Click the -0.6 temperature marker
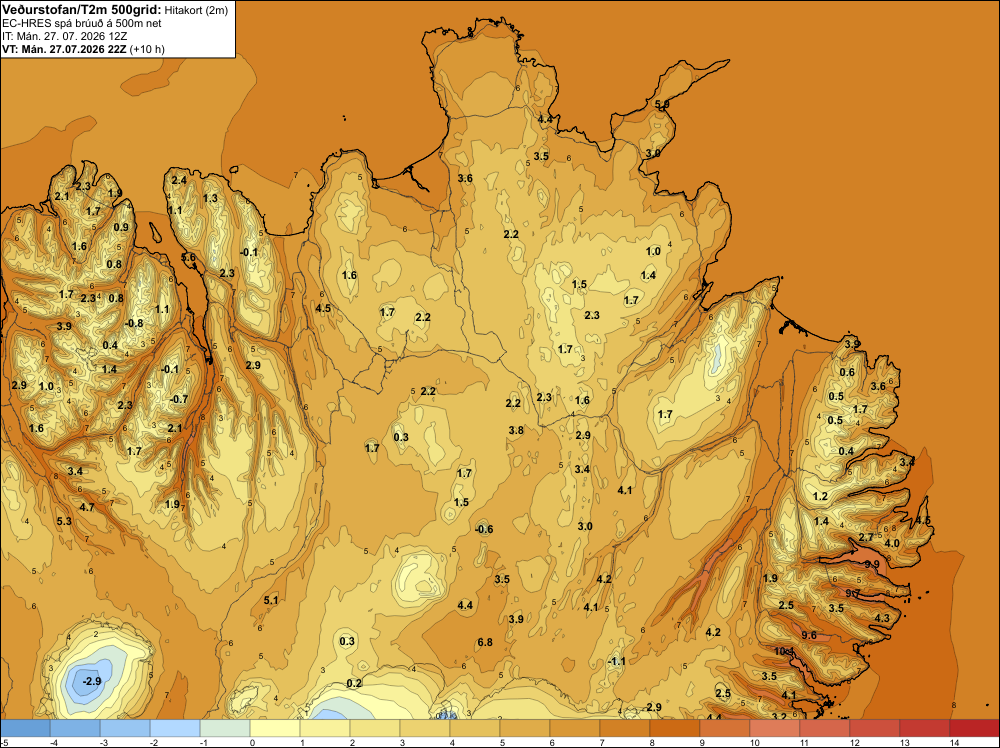 coord(484,529)
